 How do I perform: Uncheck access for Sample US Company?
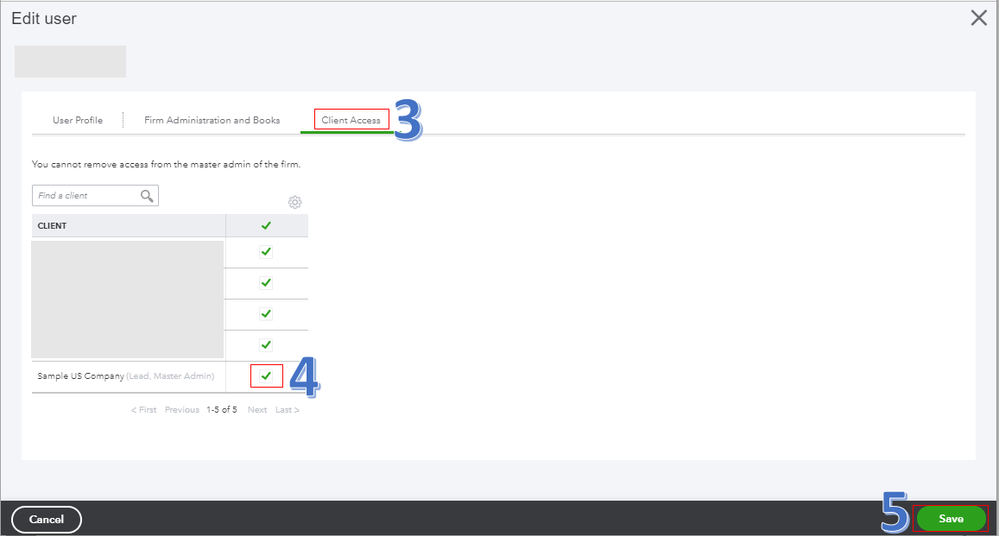[x=266, y=376]
